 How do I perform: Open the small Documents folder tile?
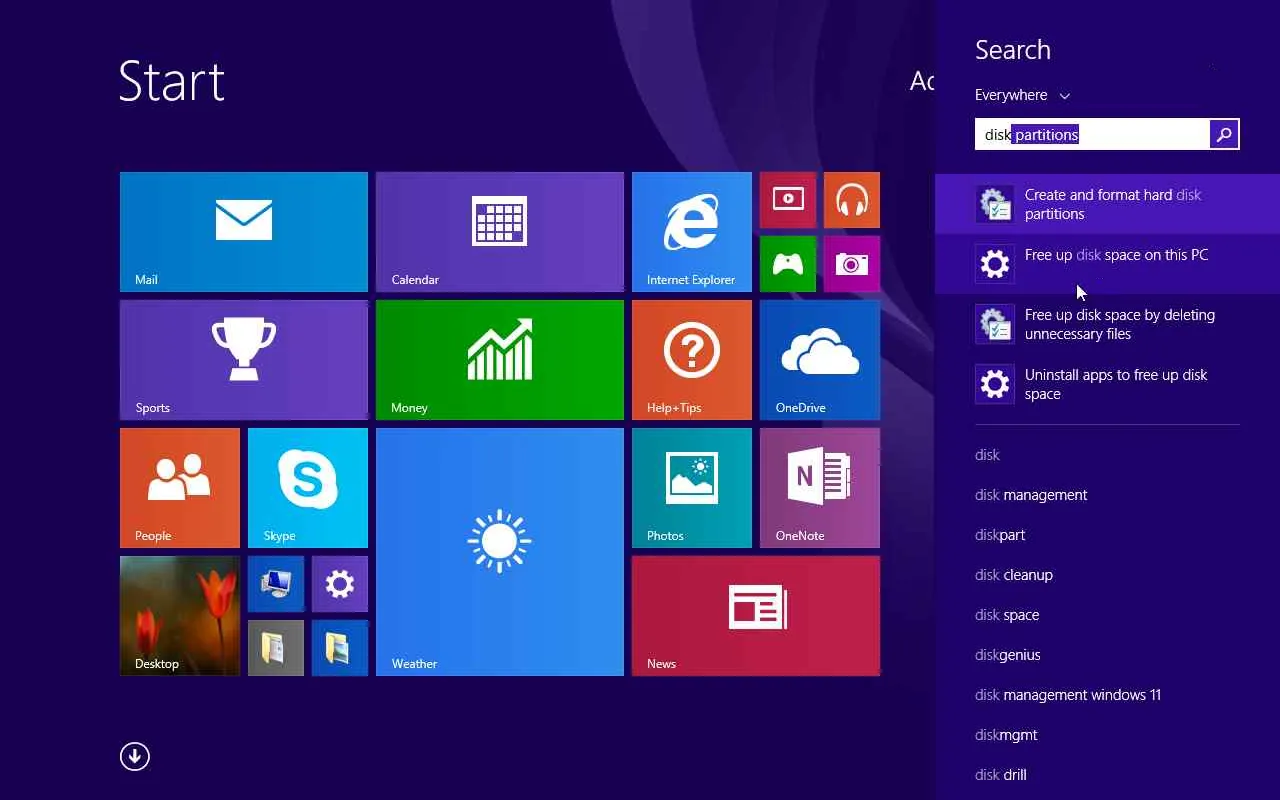point(276,648)
